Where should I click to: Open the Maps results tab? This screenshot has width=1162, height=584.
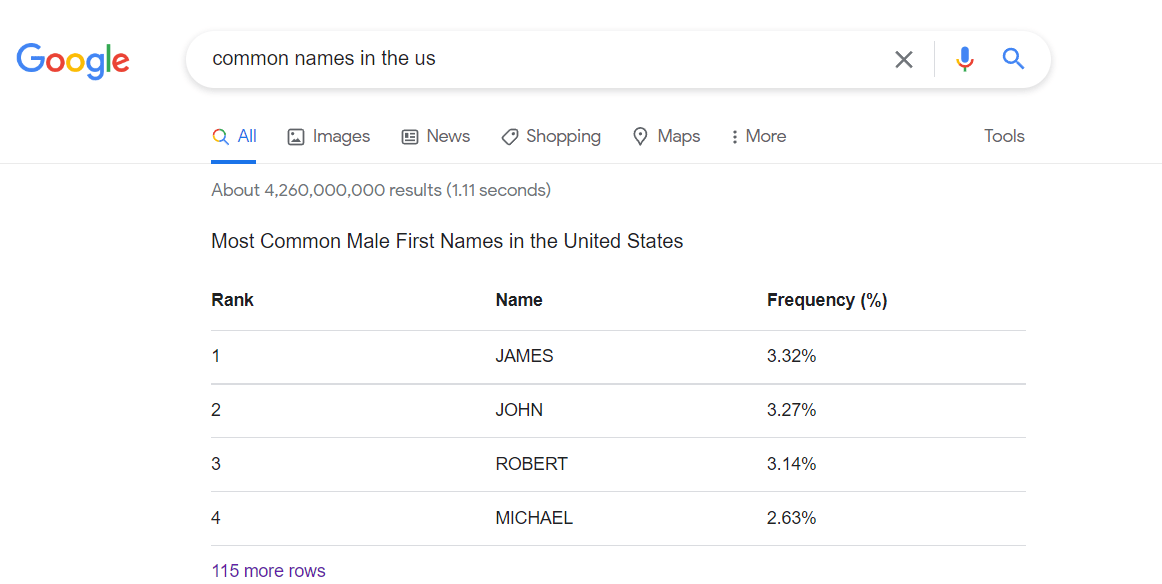click(x=677, y=136)
